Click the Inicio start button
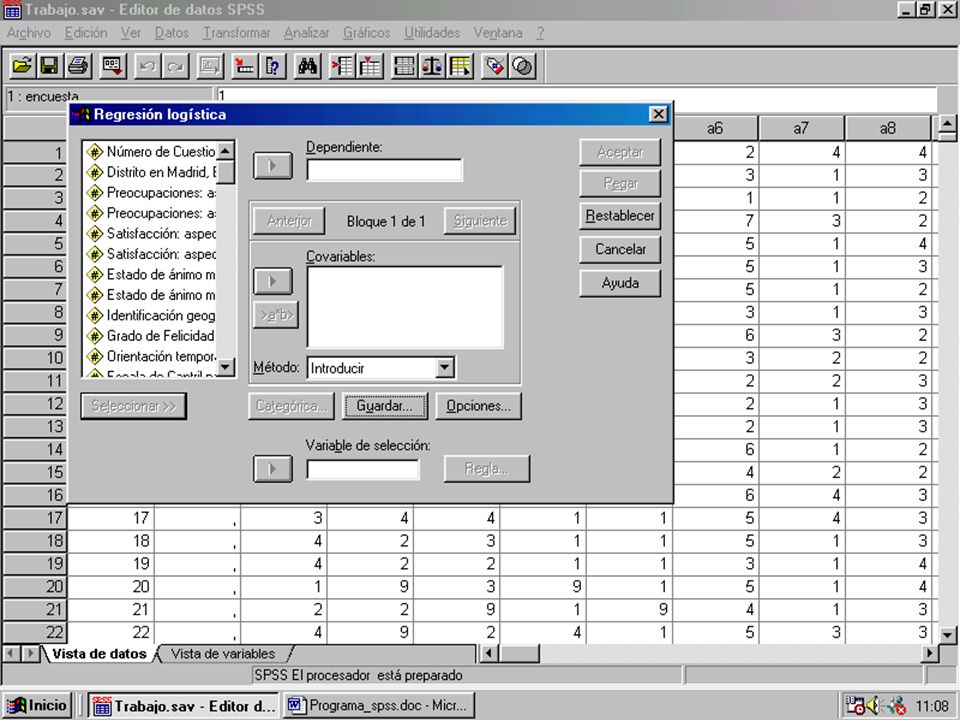The width and height of the screenshot is (960, 720). 37,705
